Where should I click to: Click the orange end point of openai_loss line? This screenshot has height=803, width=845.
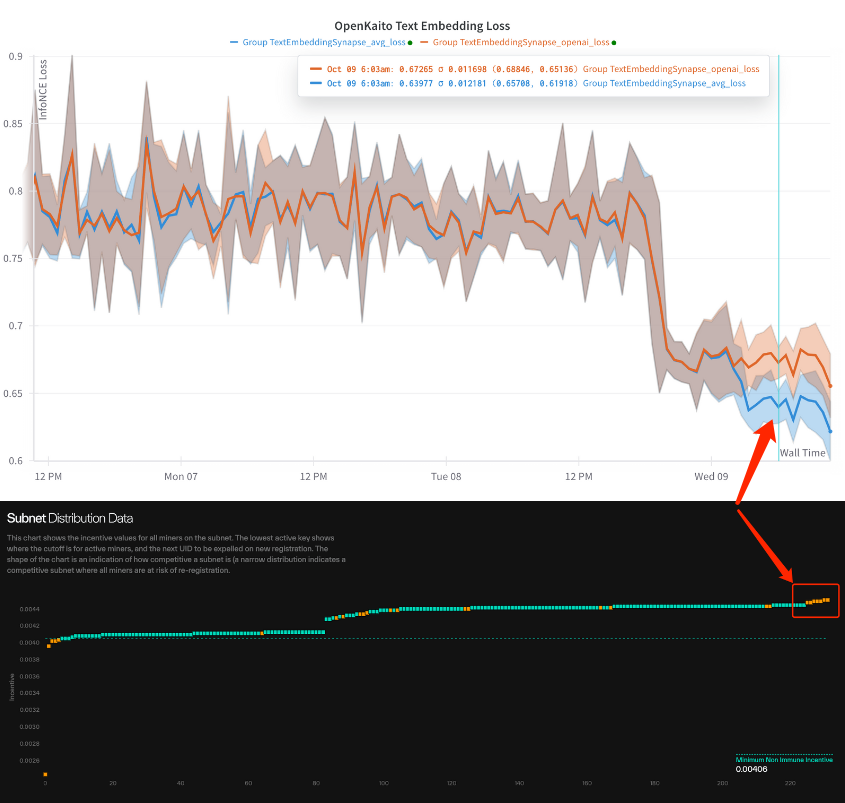830,386
